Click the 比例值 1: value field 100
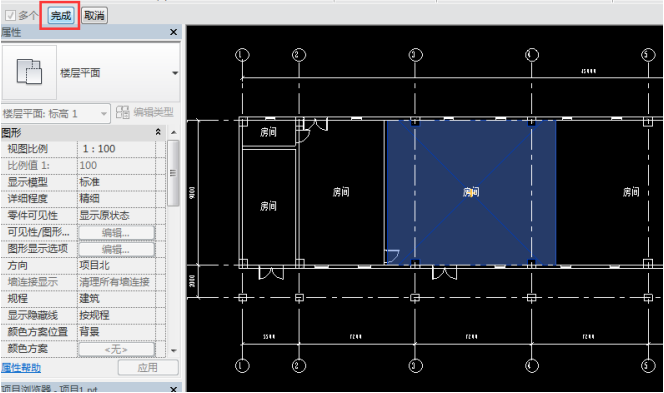 pos(117,165)
